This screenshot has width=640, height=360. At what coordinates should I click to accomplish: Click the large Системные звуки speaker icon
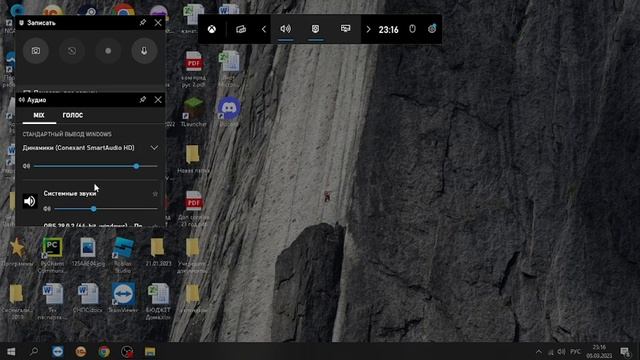coord(29,201)
